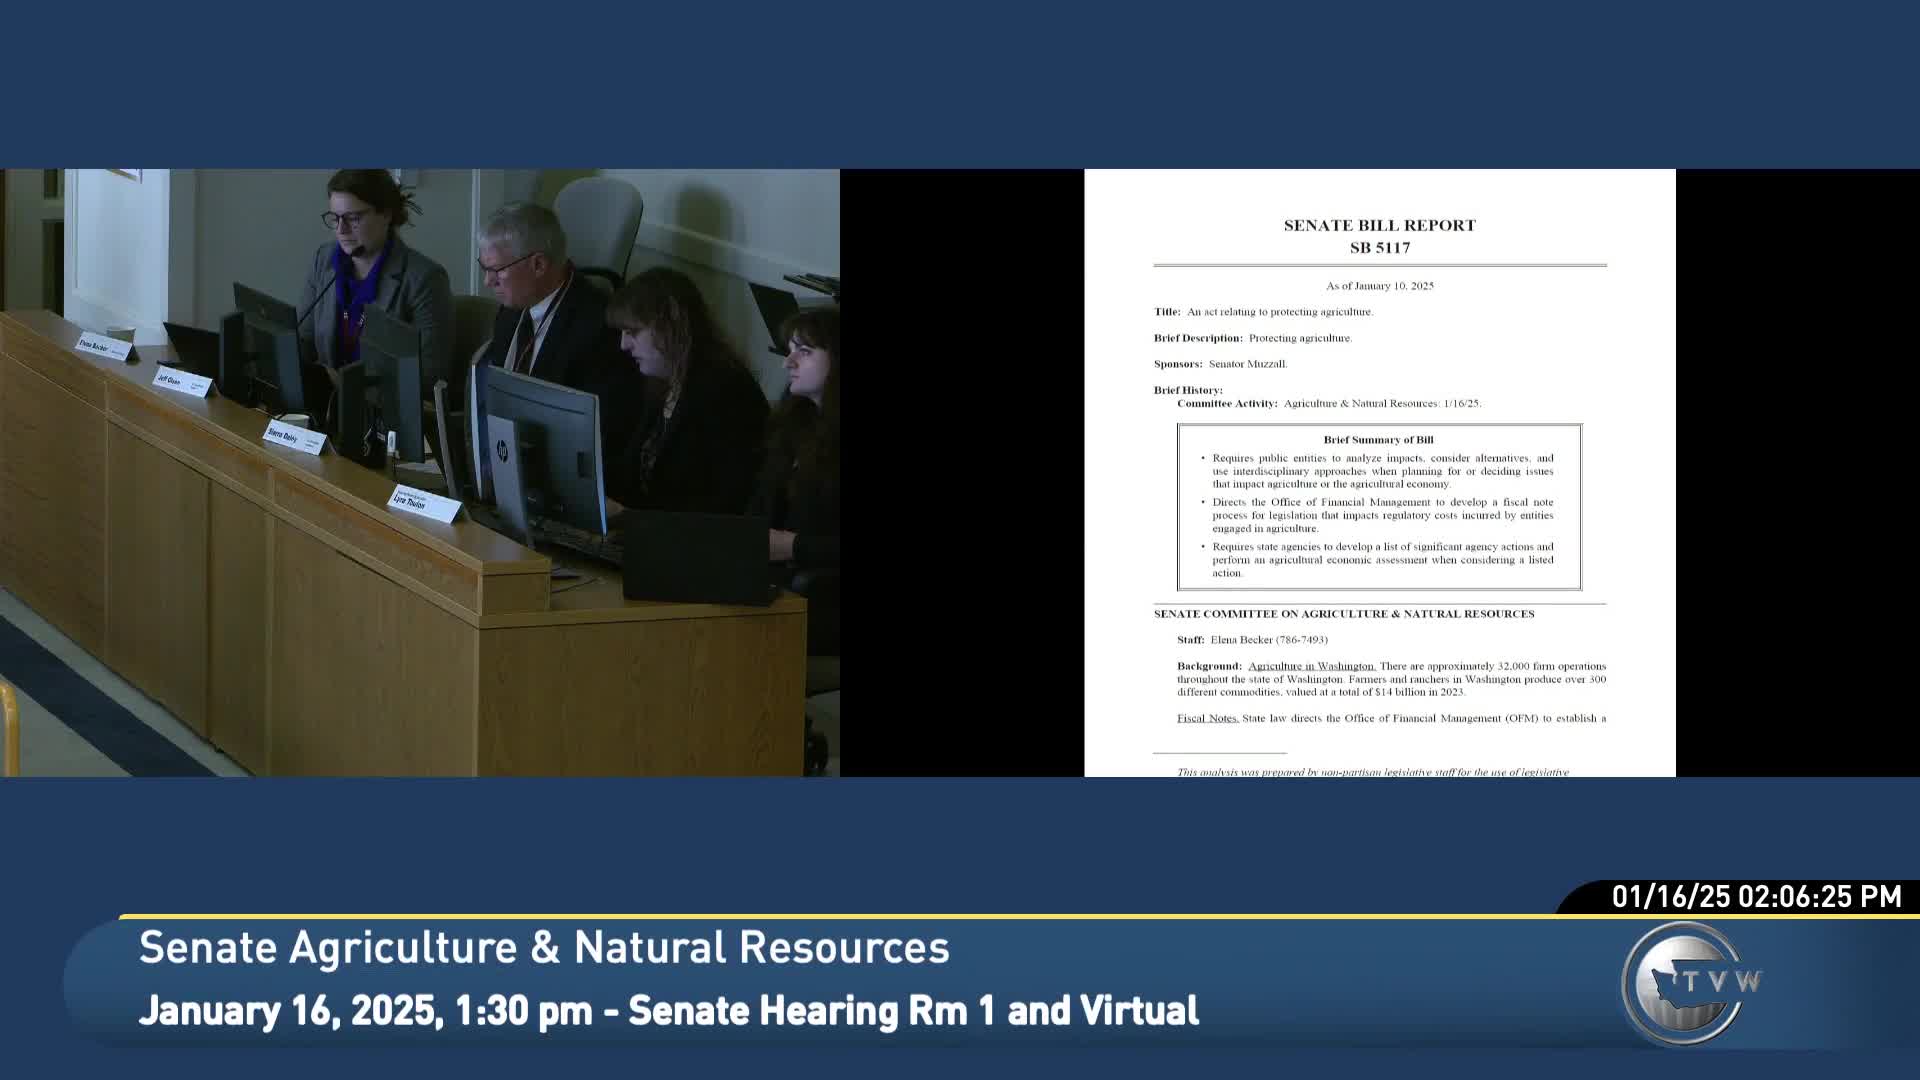Click the 'SB 5117' bill number

[x=1379, y=248]
